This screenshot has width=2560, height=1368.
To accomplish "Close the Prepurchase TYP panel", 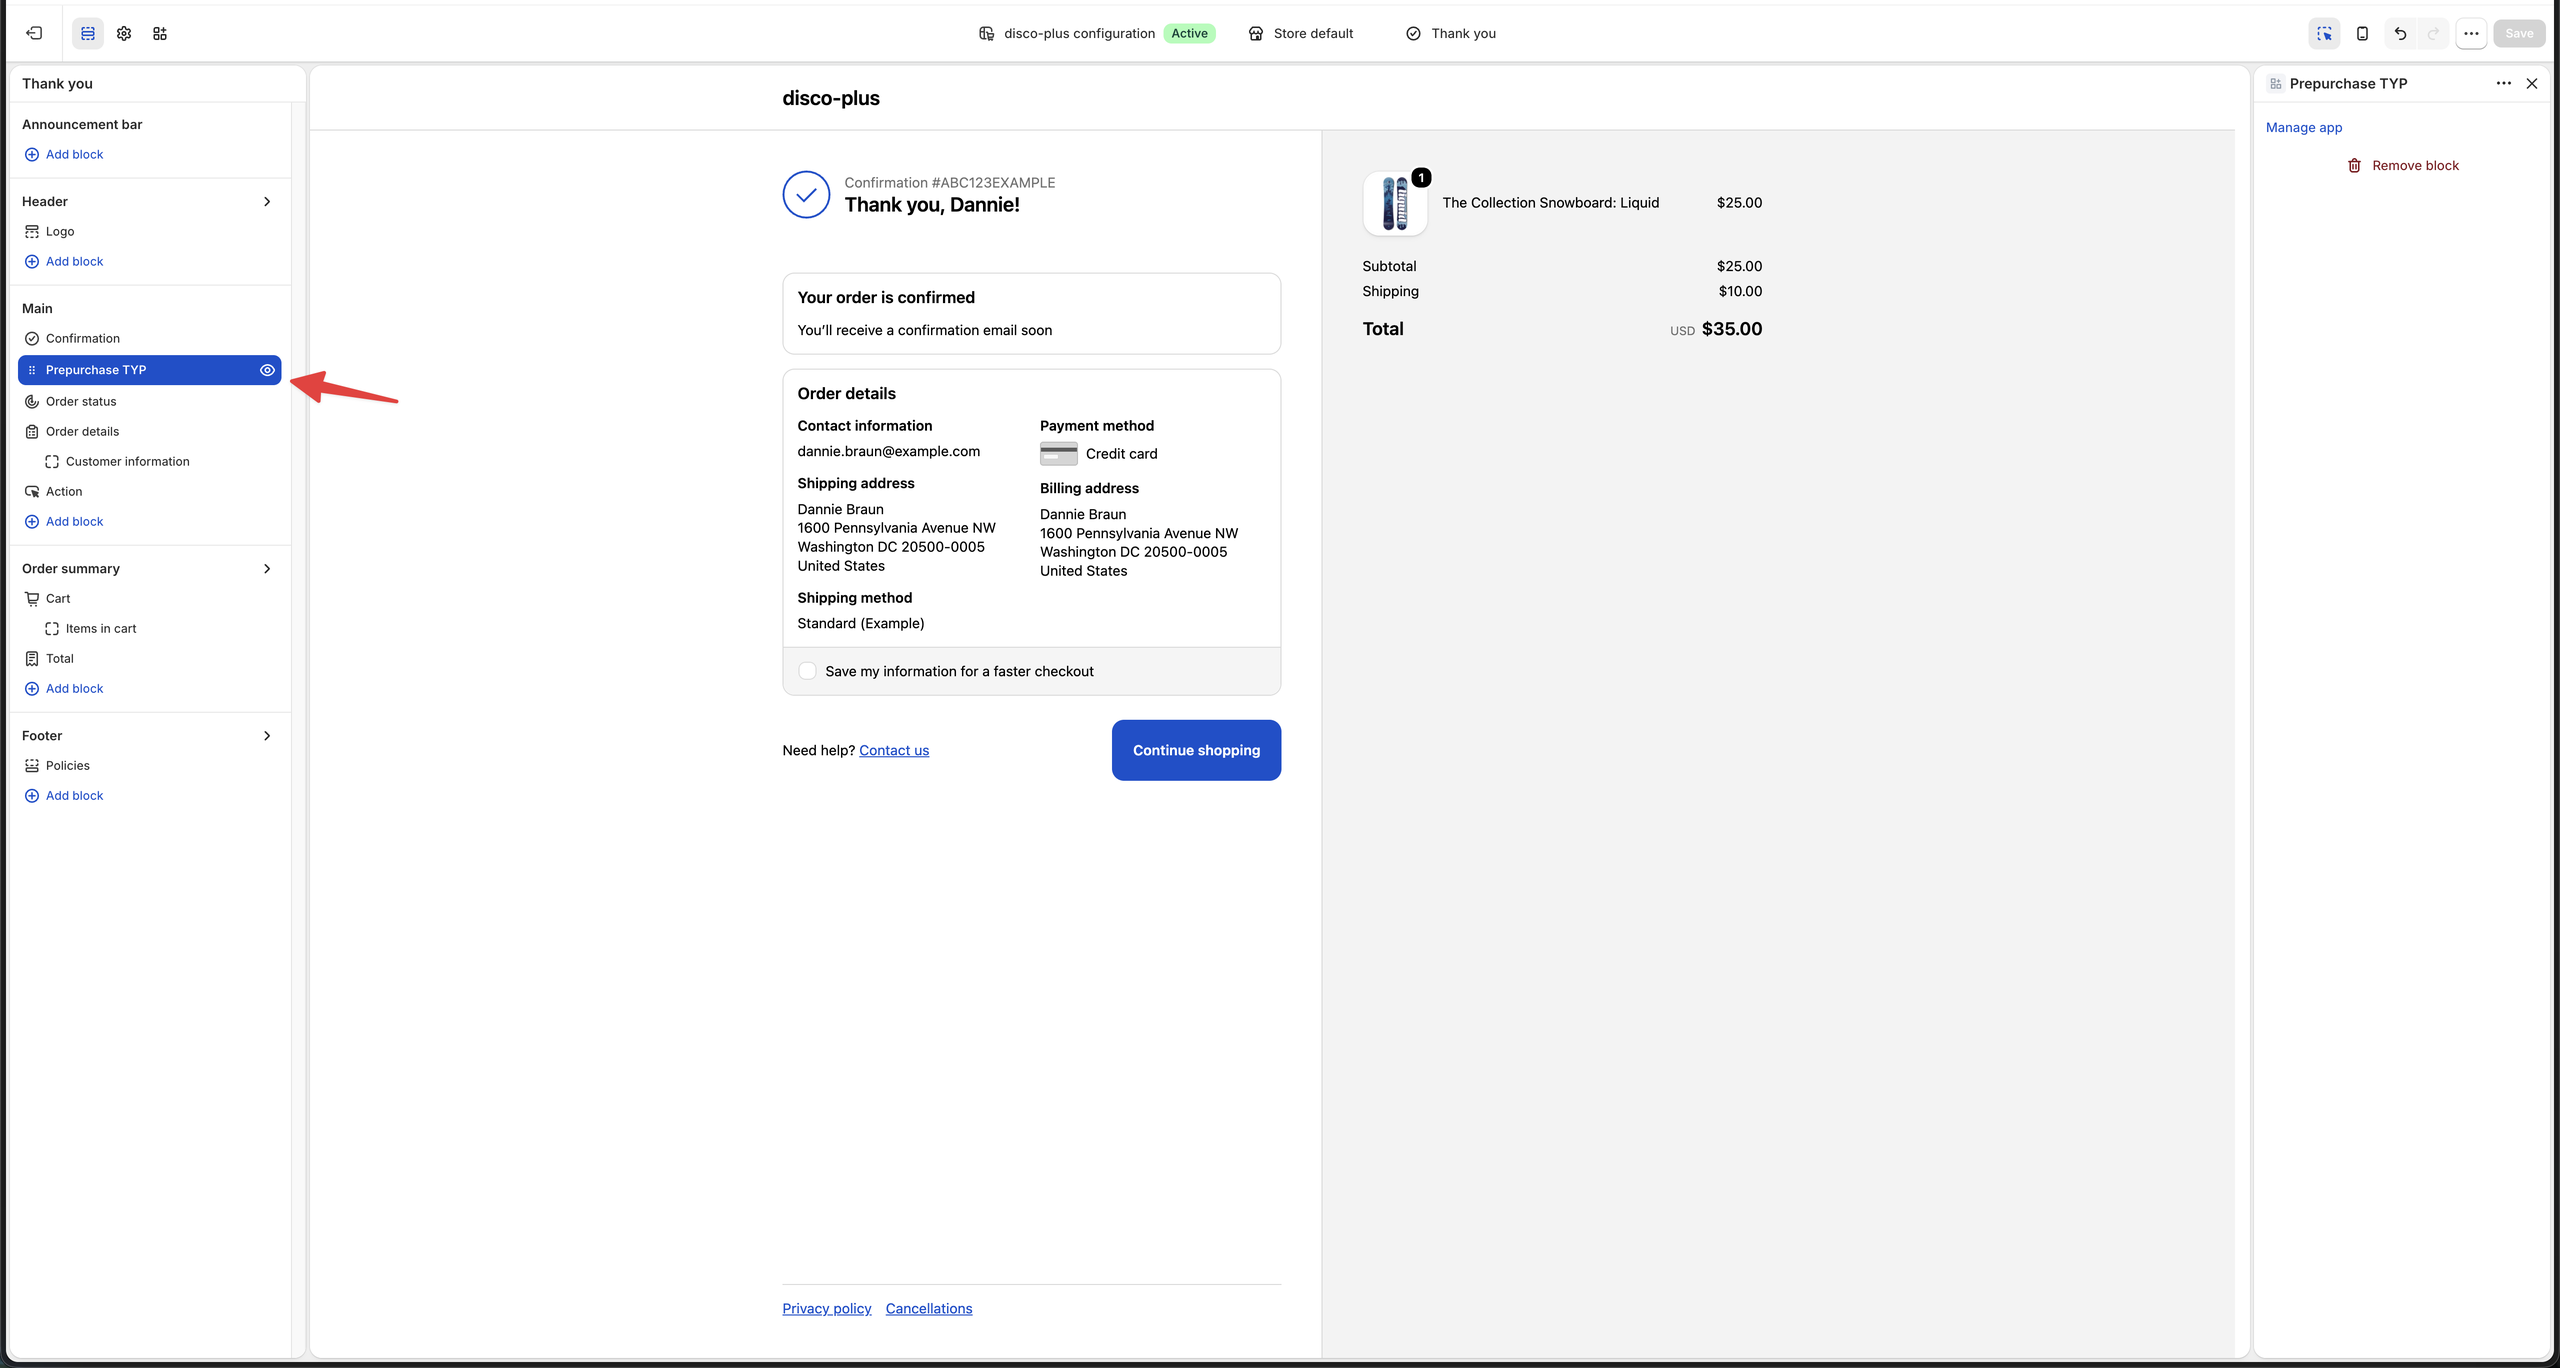I will (2532, 83).
